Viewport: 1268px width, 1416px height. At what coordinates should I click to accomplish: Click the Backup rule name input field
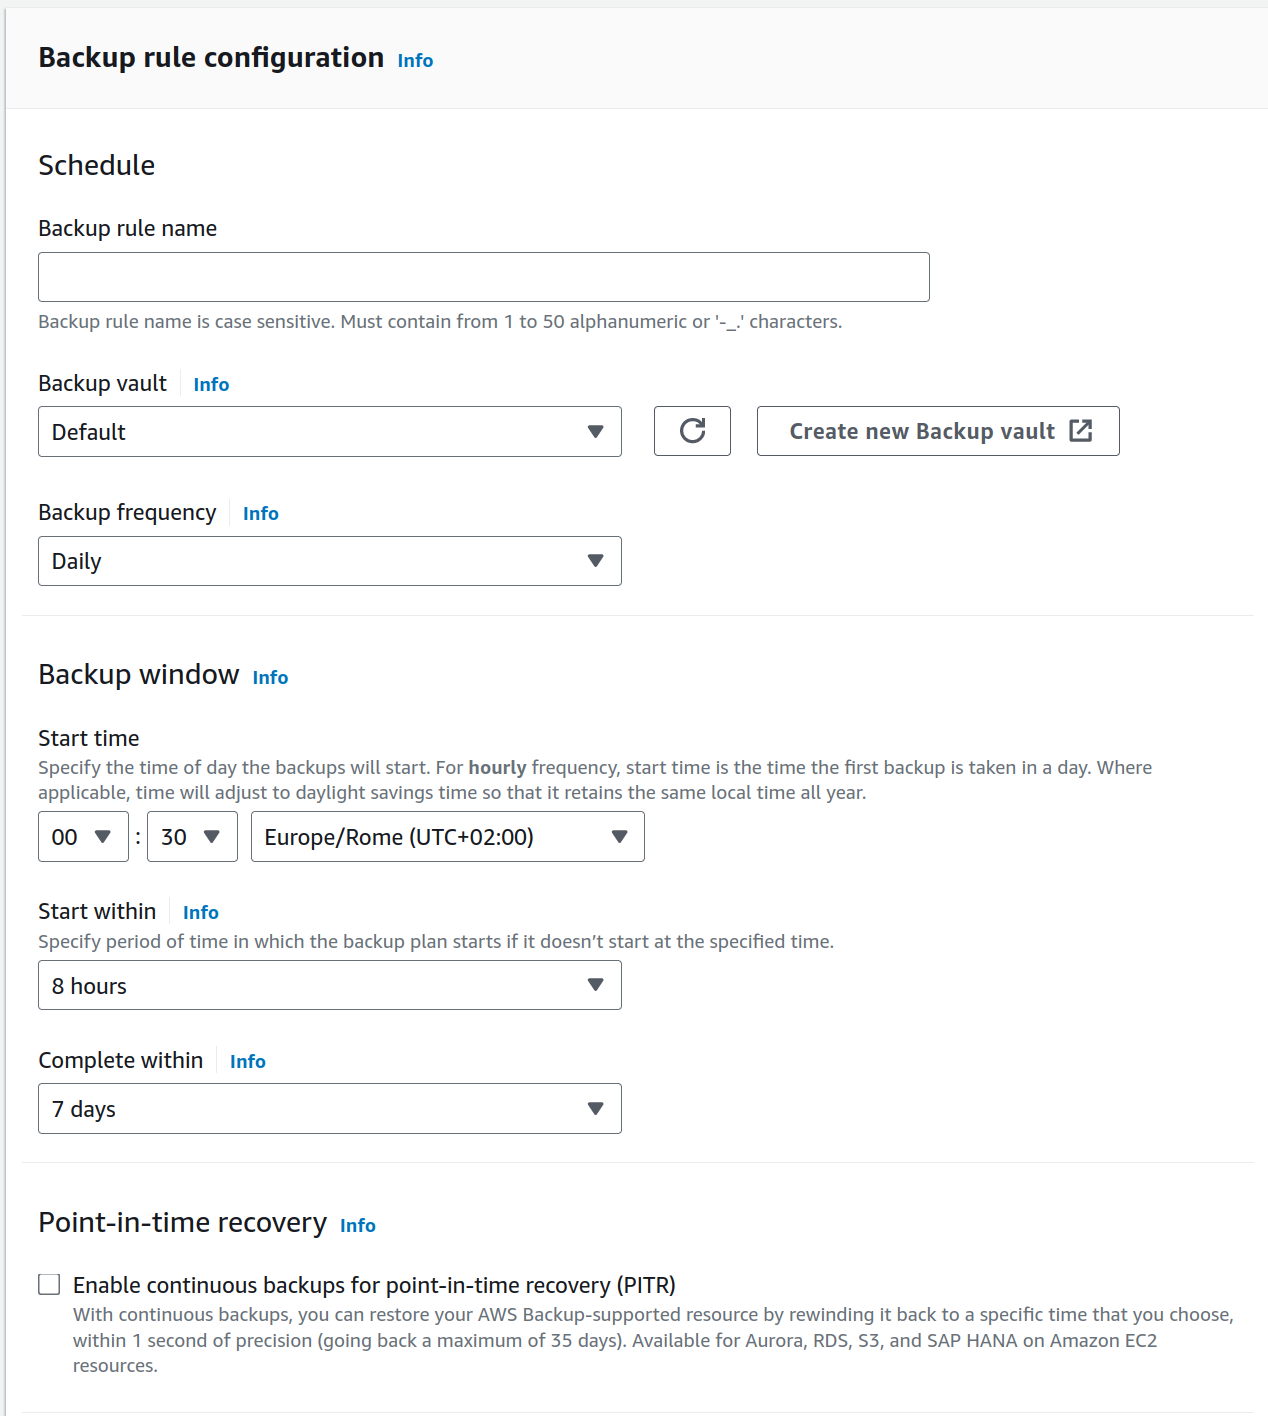click(484, 276)
